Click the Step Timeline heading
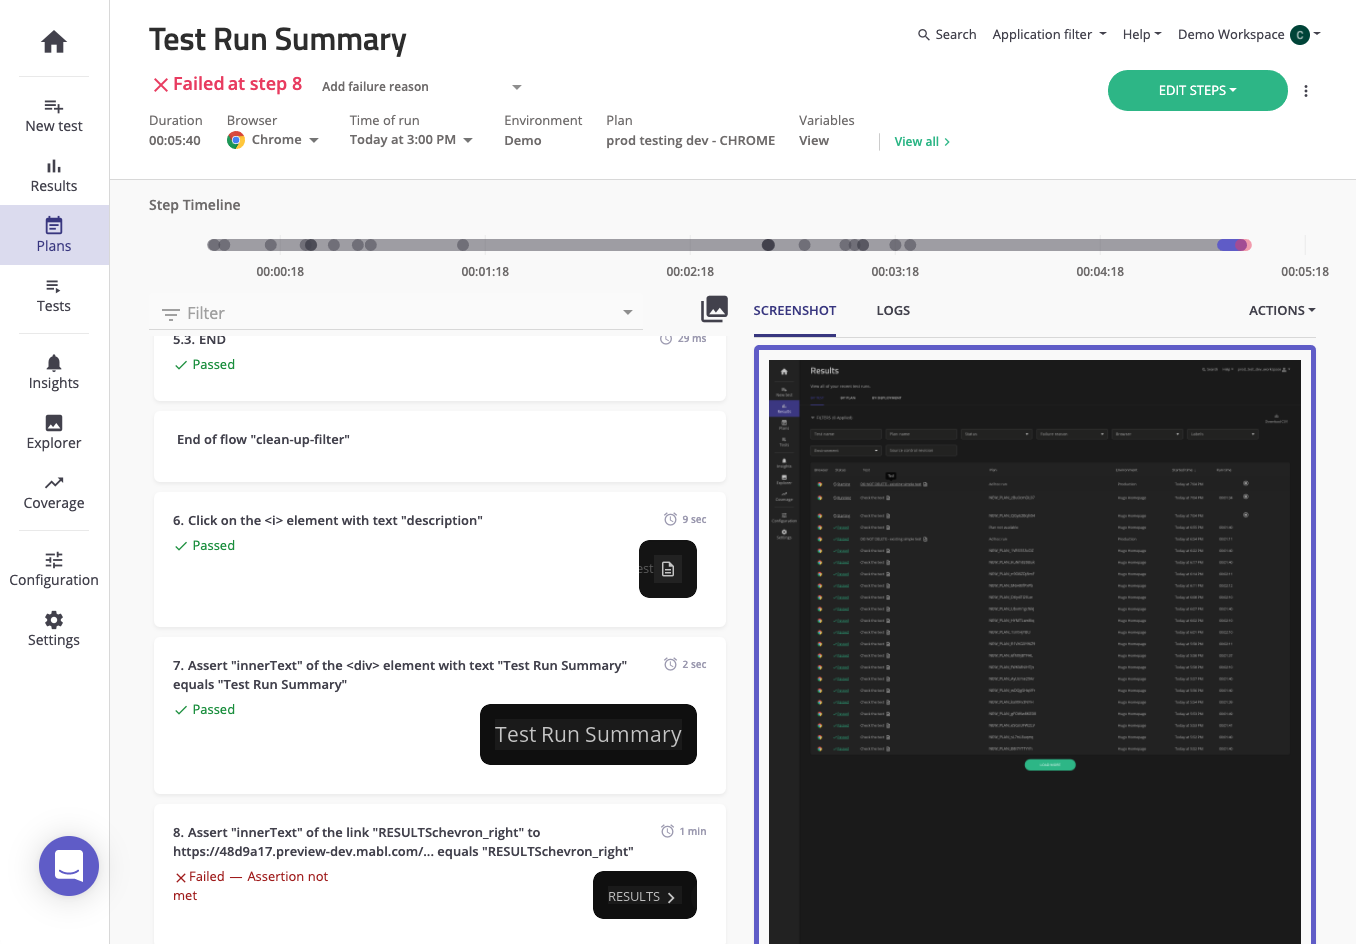This screenshot has width=1356, height=944. 195,205
